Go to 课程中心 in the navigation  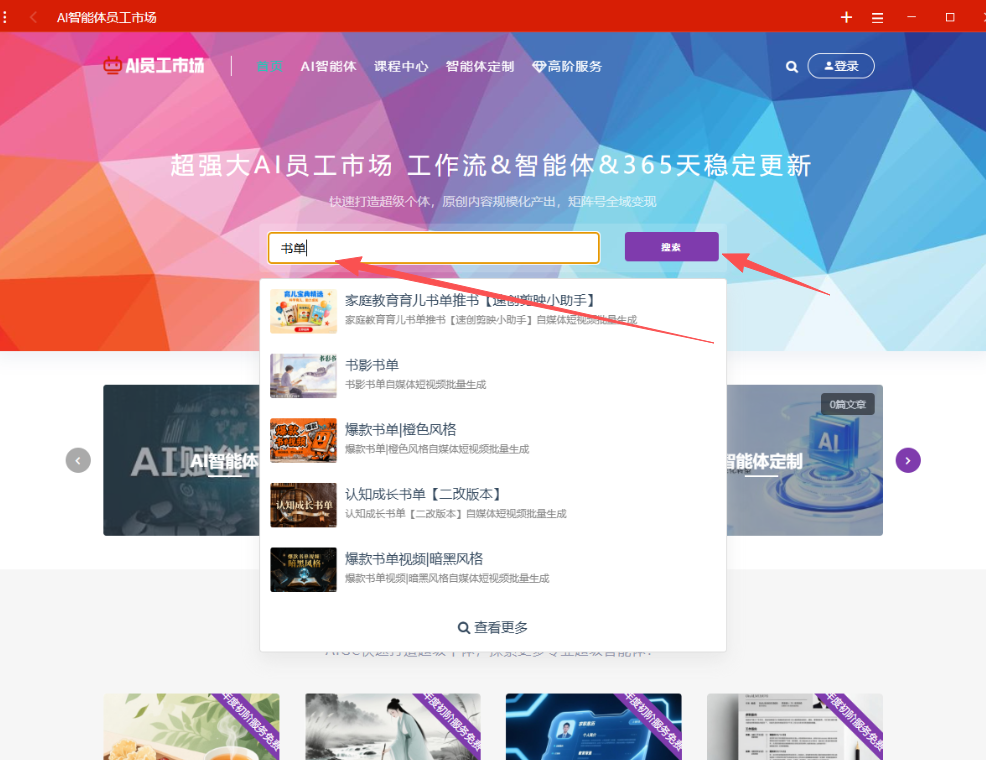pos(401,67)
